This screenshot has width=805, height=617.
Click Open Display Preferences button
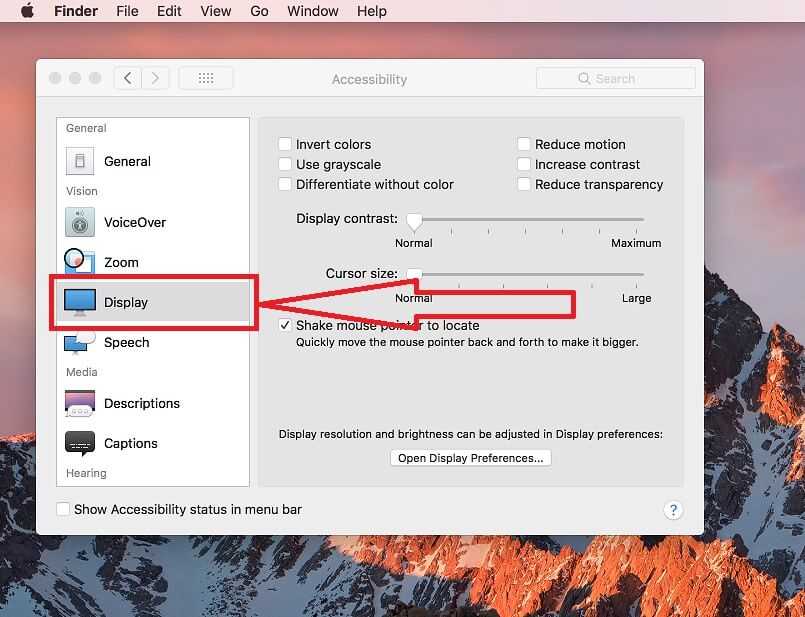coord(470,457)
